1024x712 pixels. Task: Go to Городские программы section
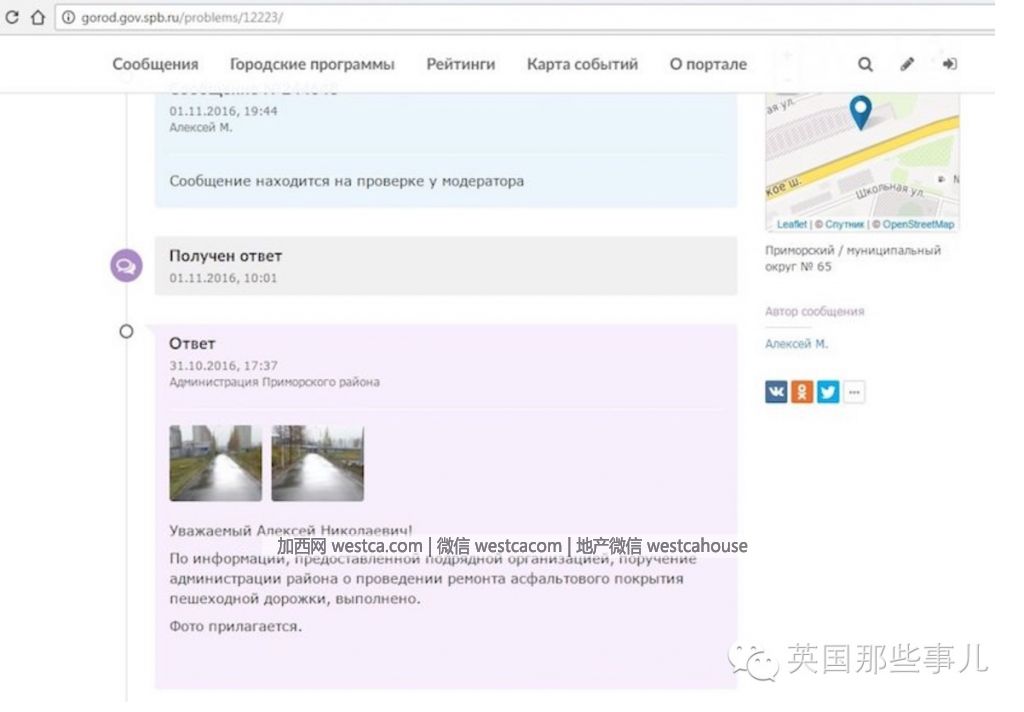coord(312,64)
